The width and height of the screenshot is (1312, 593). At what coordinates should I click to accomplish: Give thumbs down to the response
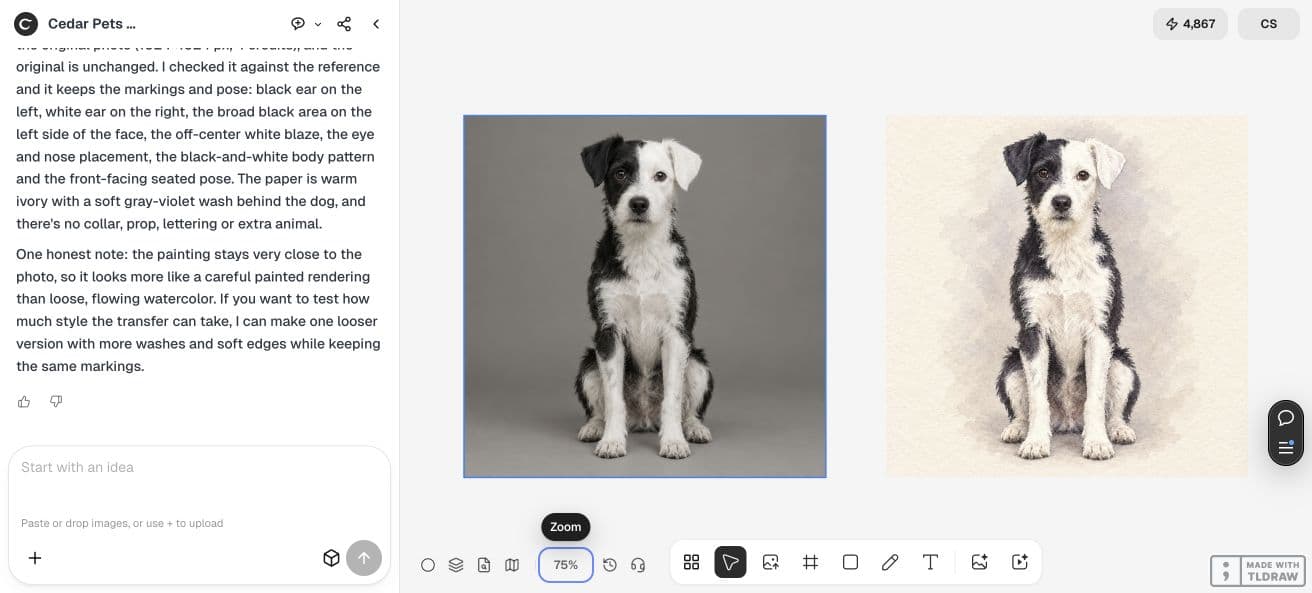pos(56,402)
